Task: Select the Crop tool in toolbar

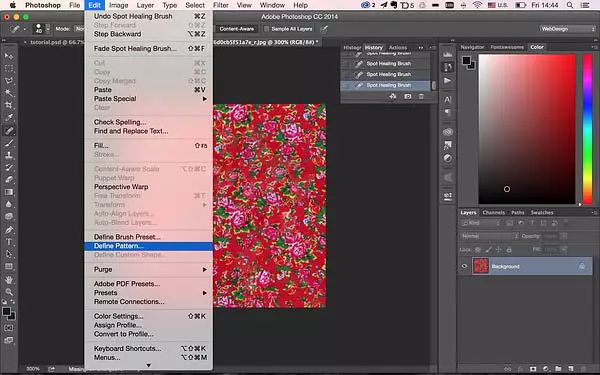Action: 9,105
